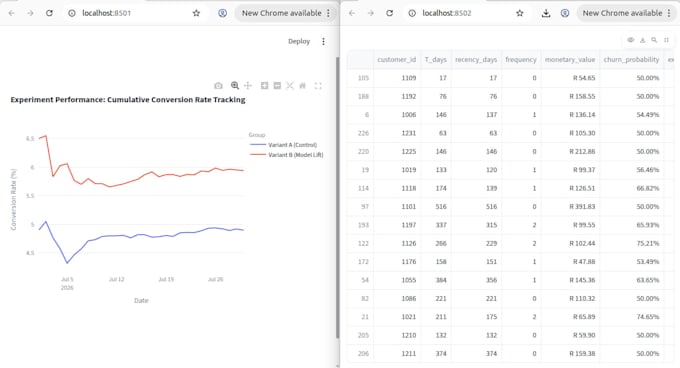This screenshot has width=680, height=368.
Task: Select the row index cell 226
Action: (x=360, y=133)
